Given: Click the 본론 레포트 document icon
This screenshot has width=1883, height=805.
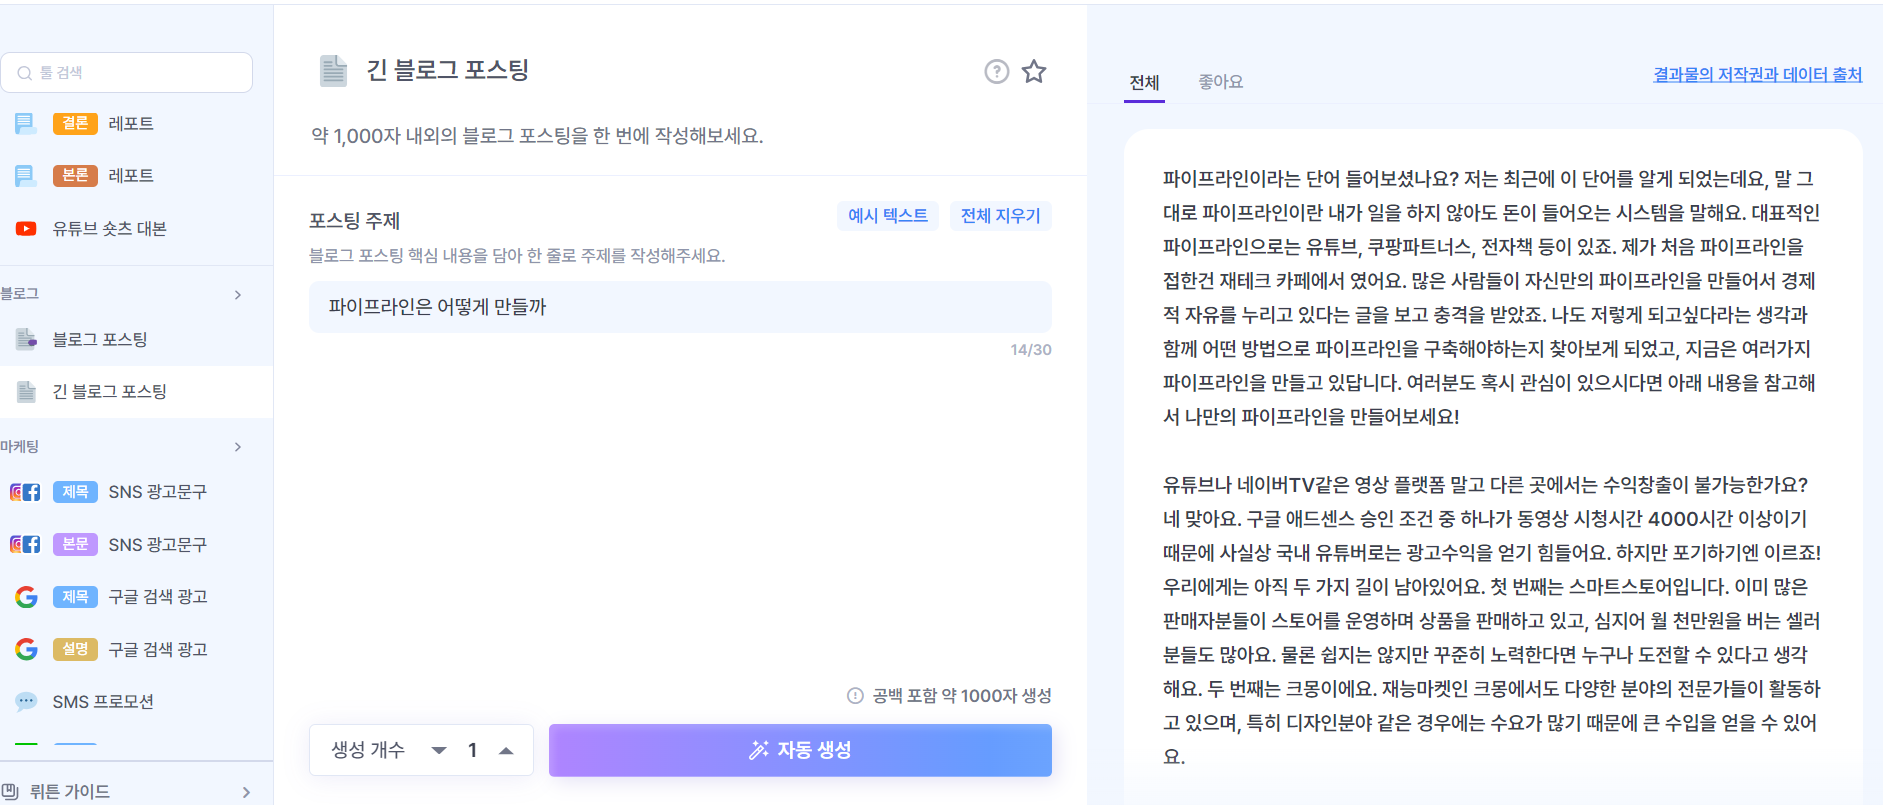Looking at the screenshot, I should 26,176.
